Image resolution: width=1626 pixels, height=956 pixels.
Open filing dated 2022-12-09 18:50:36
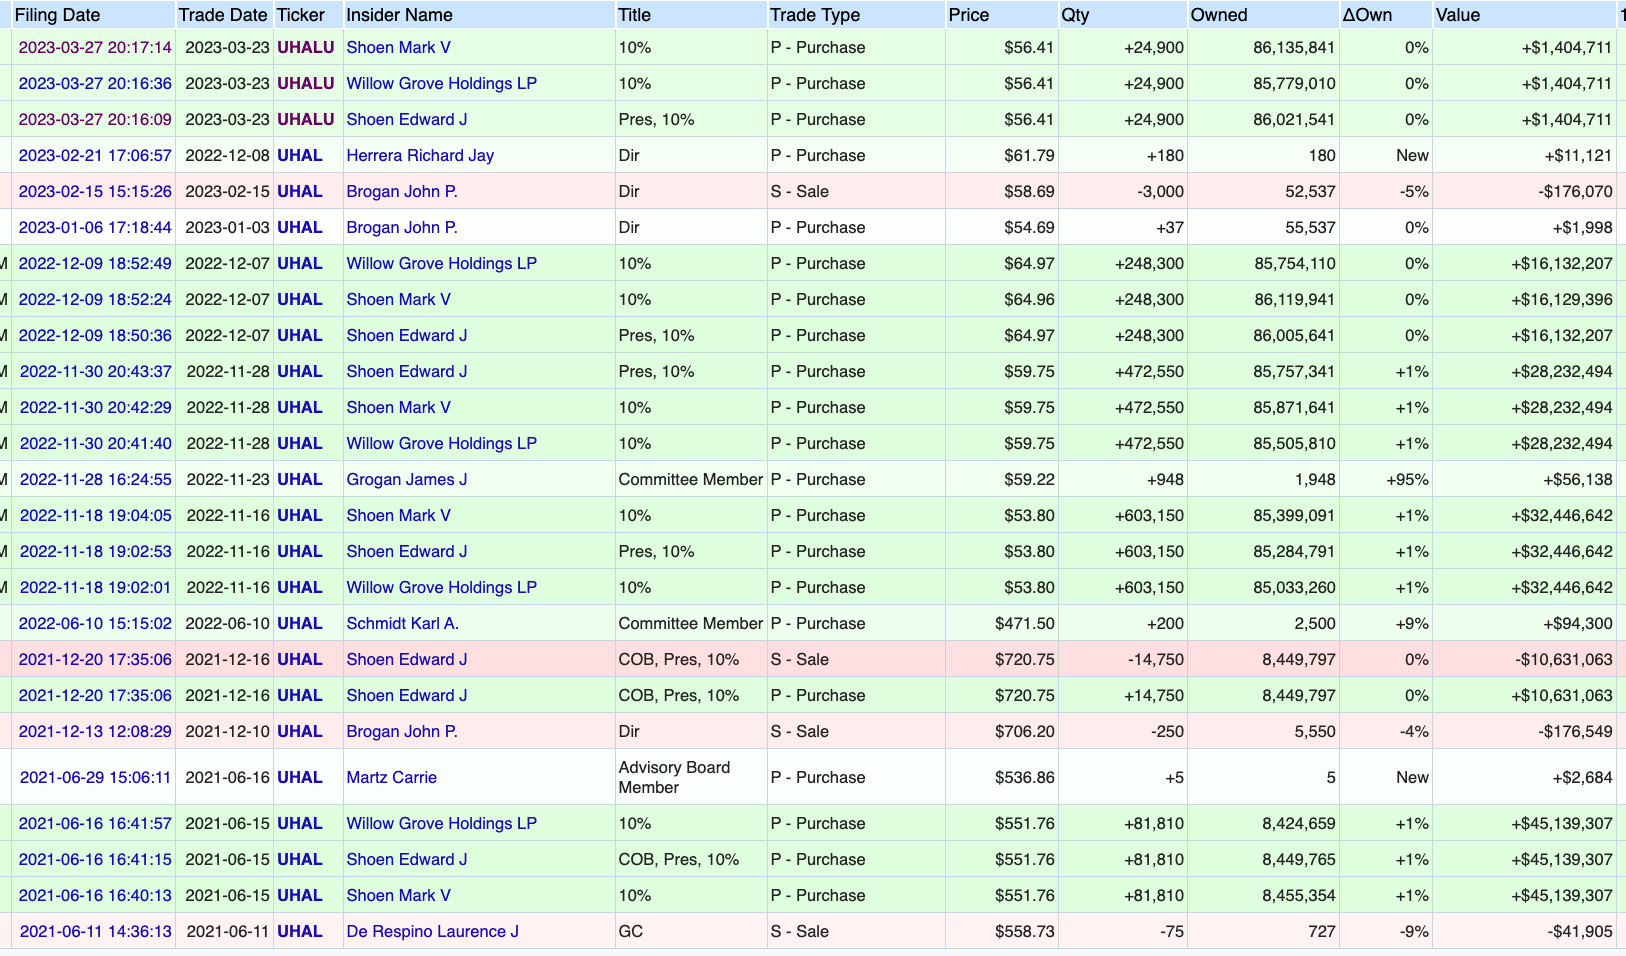coord(95,335)
